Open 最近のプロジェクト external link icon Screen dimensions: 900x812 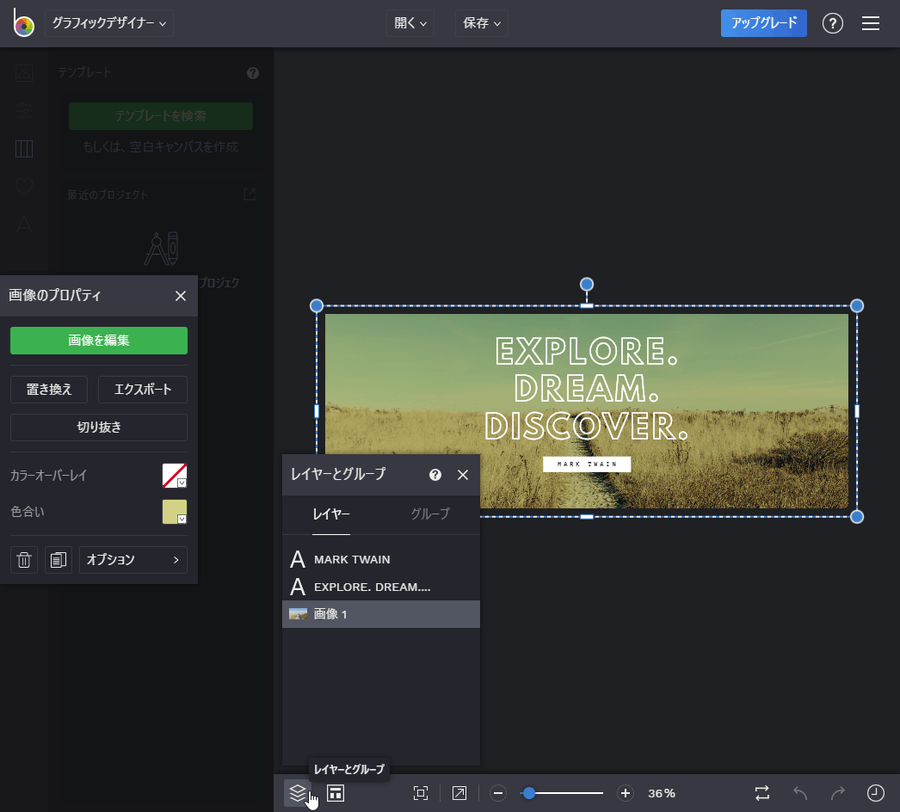249,195
